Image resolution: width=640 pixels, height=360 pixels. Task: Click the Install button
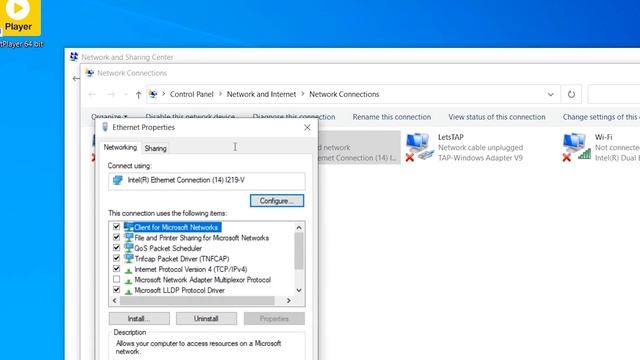(x=139, y=318)
